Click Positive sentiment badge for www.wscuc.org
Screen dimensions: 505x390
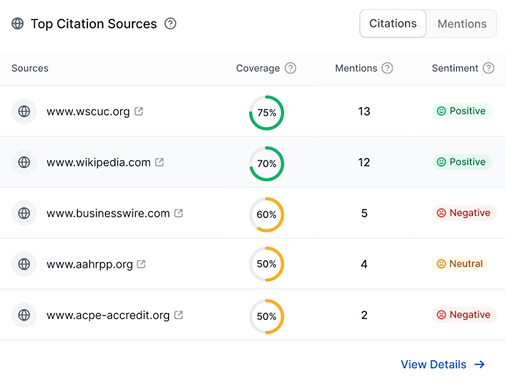[x=462, y=111]
